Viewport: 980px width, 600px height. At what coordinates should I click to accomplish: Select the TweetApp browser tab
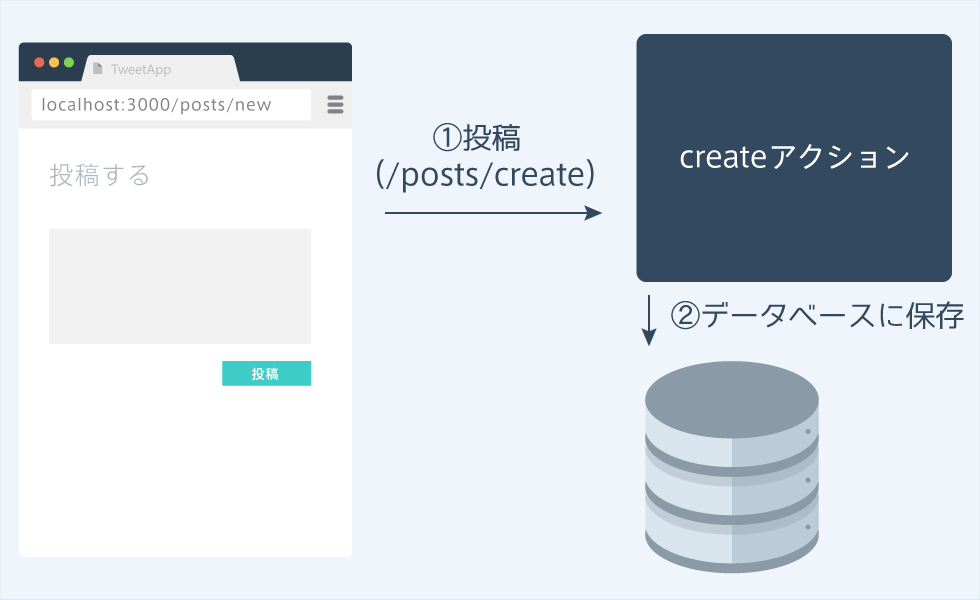pyautogui.click(x=161, y=68)
